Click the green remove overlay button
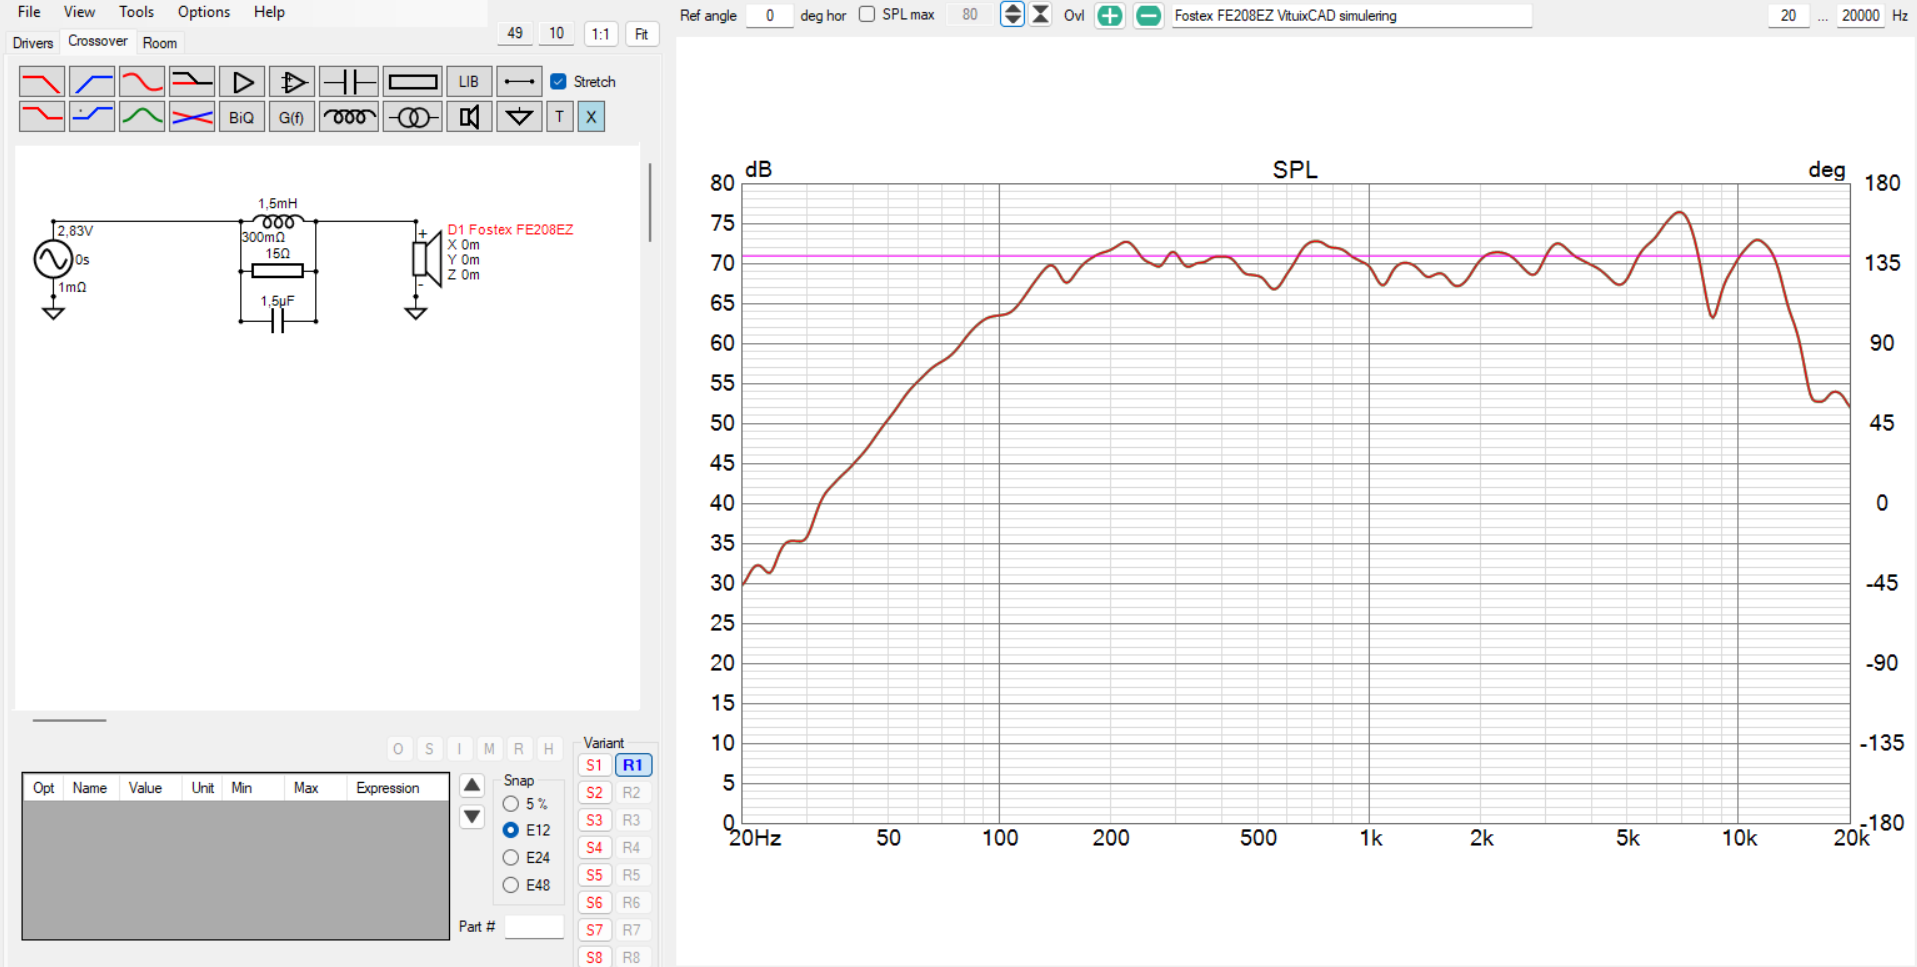The height and width of the screenshot is (967, 1917). coord(1148,16)
